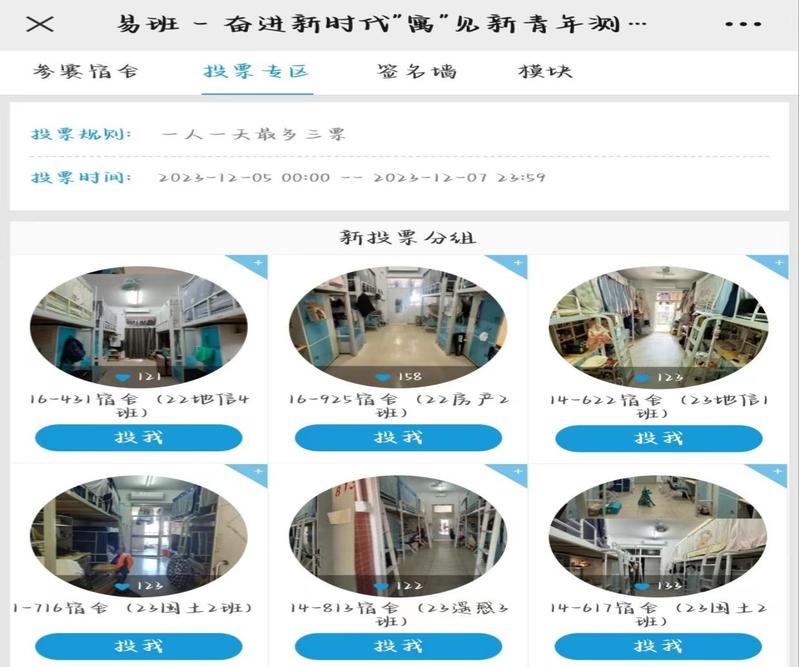Image resolution: width=799 pixels, height=667 pixels.
Task: Tap the heart icon showing 133 votes
Action: coord(643,586)
